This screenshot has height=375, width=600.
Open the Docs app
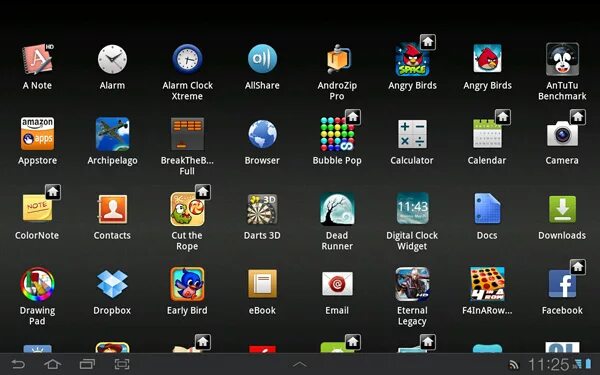tap(487, 208)
